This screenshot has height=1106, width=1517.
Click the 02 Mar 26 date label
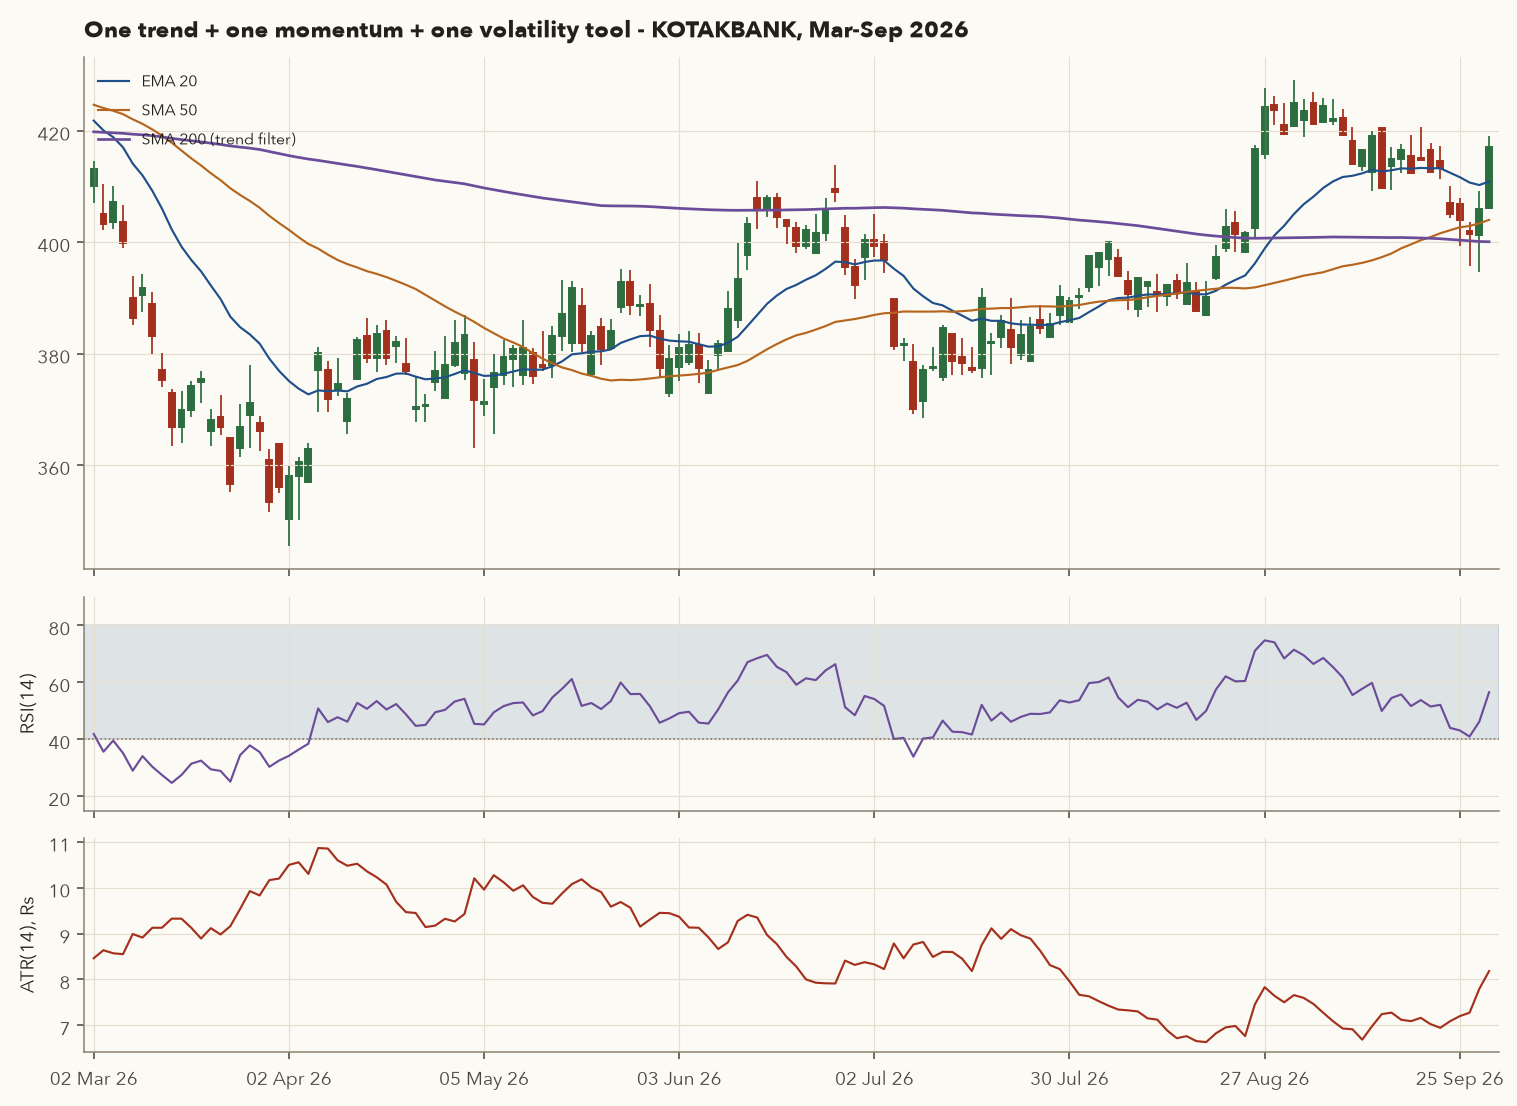(x=94, y=1079)
